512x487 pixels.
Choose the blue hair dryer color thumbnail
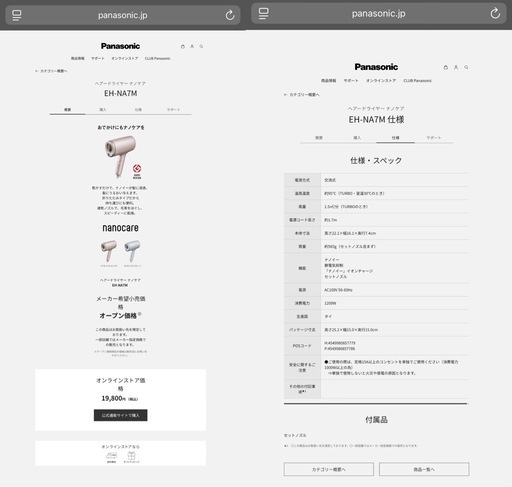click(x=132, y=252)
